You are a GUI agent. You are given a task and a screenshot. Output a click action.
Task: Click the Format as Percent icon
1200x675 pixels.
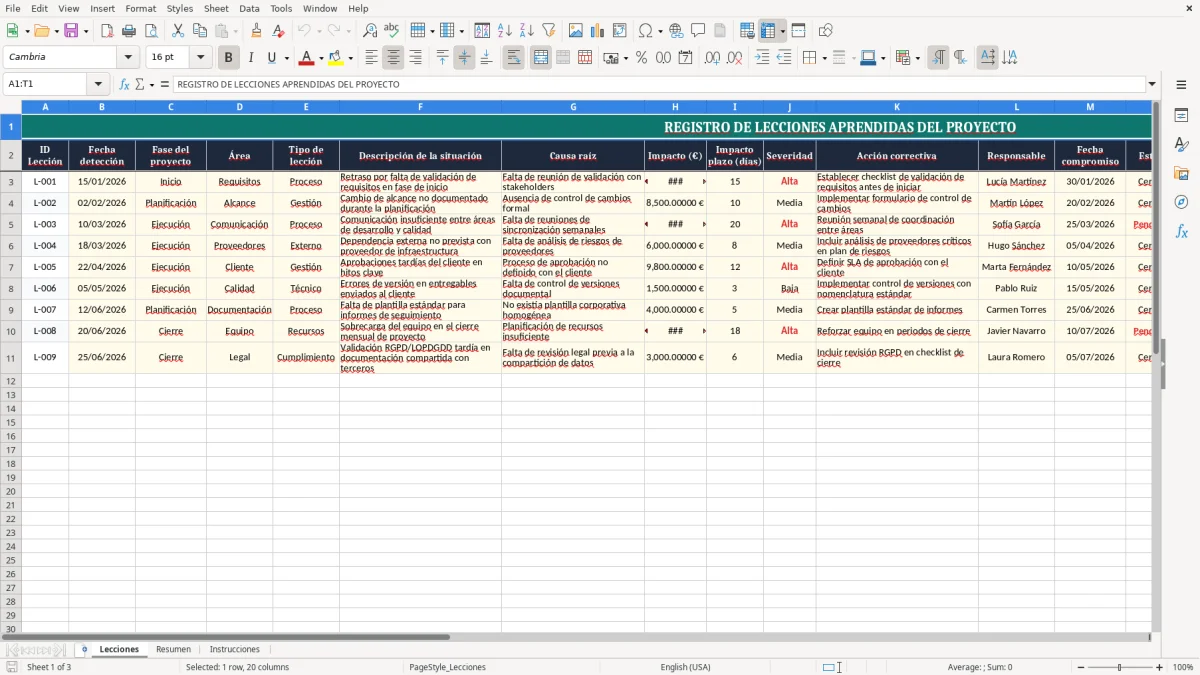click(641, 58)
